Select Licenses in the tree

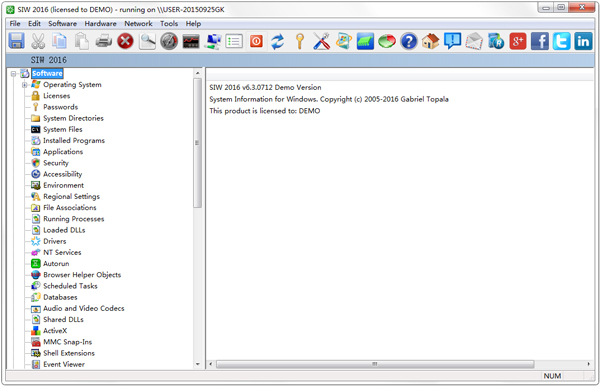pyautogui.click(x=56, y=96)
